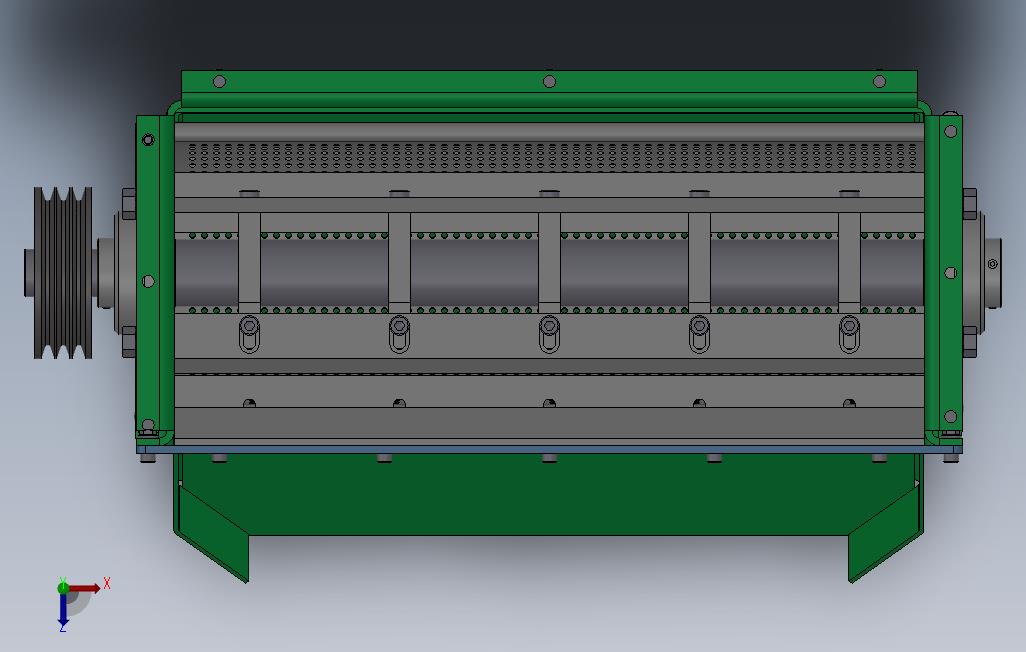The height and width of the screenshot is (652, 1026).
Task: Click the green Y origin of the triad
Action: [x=63, y=587]
